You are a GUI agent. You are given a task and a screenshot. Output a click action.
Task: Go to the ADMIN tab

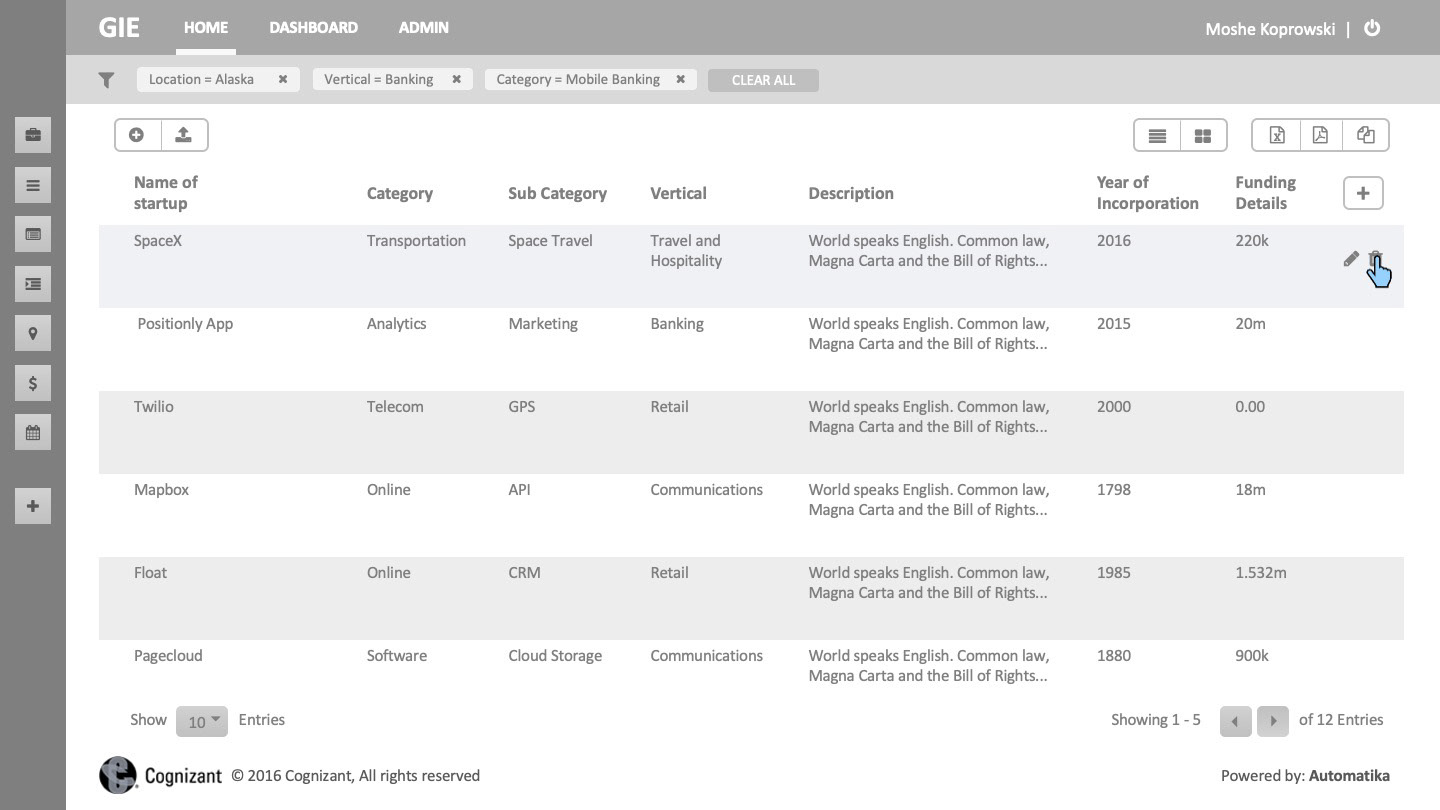pyautogui.click(x=423, y=28)
